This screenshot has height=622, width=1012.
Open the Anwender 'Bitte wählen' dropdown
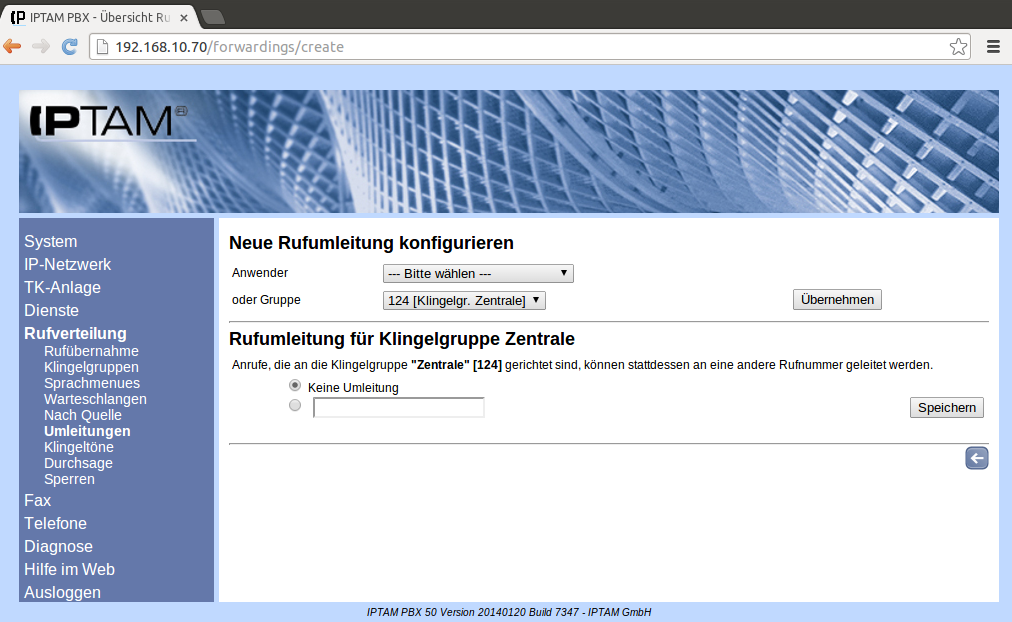tap(478, 274)
